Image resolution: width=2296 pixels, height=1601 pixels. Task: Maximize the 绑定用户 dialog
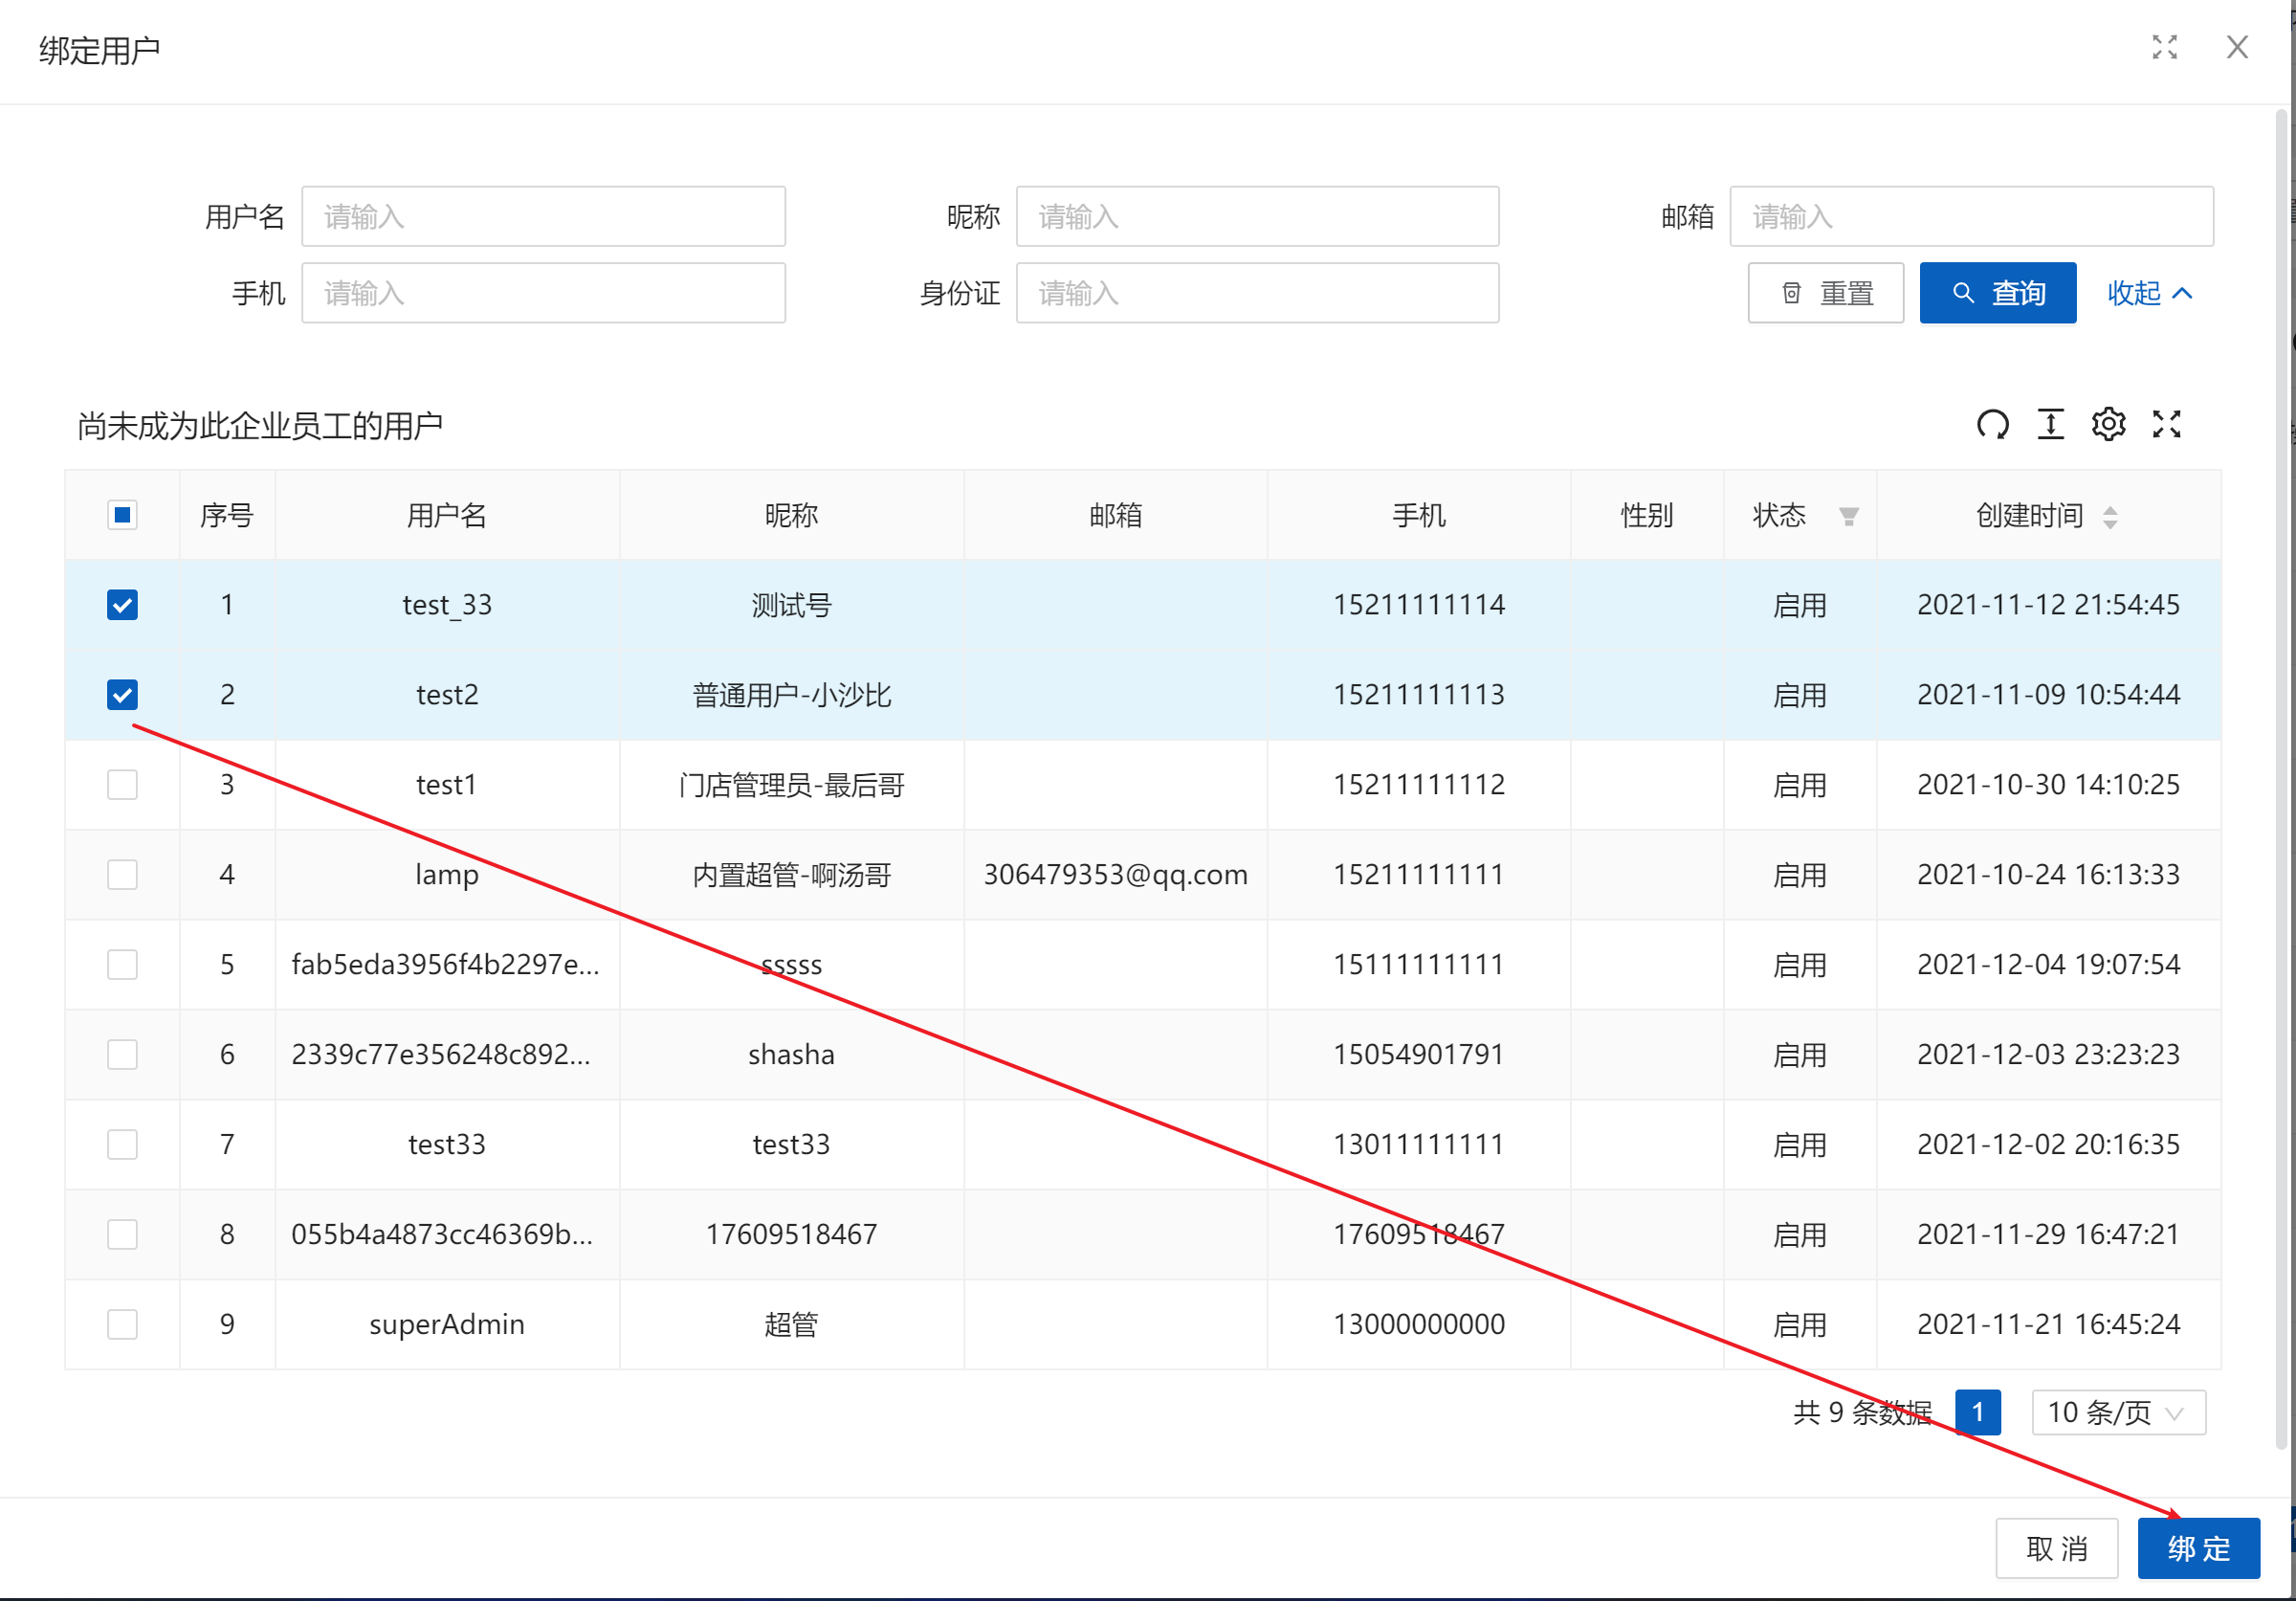[x=2164, y=47]
